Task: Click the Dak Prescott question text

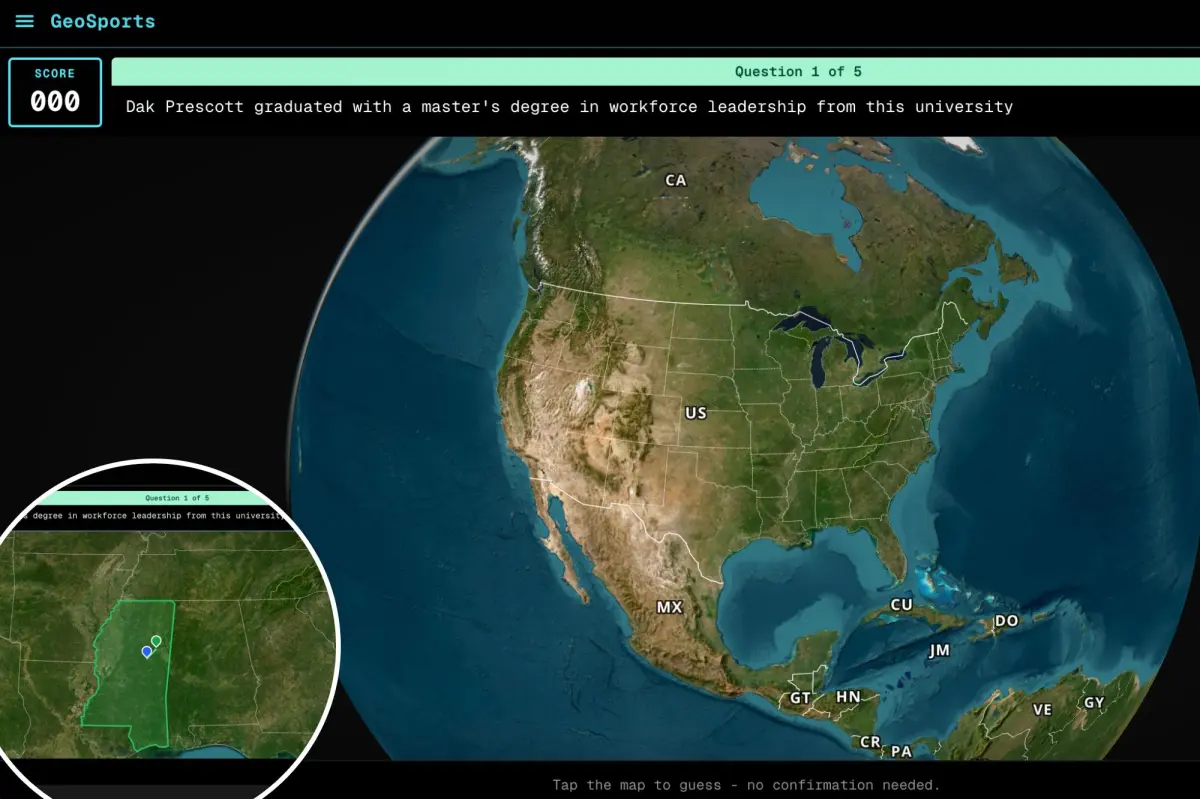Action: 569,106
